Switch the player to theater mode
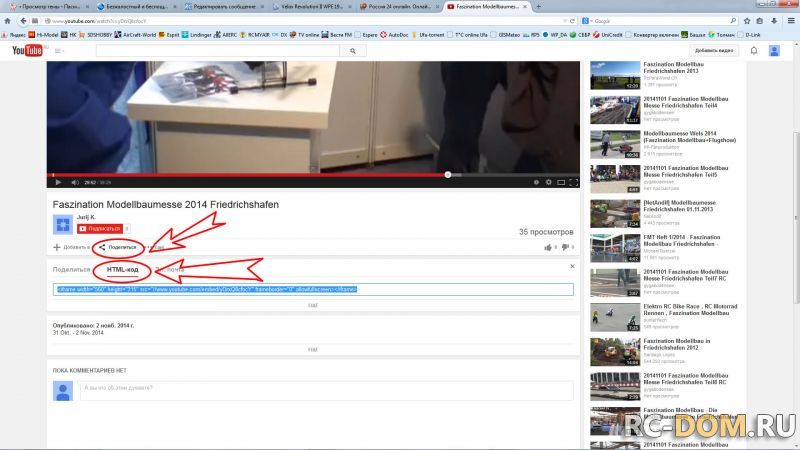Image resolution: width=800 pixels, height=450 pixels. [561, 182]
